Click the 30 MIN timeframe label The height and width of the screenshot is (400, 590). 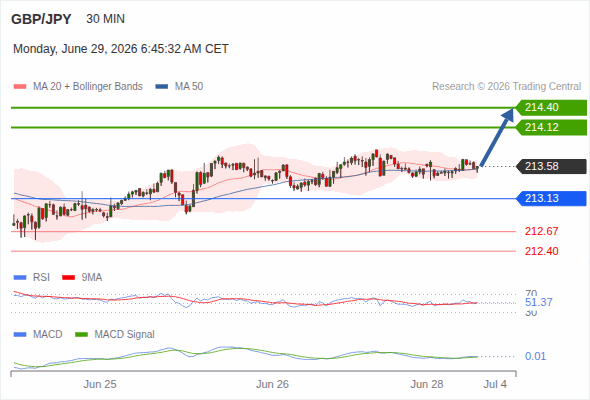tap(105, 19)
